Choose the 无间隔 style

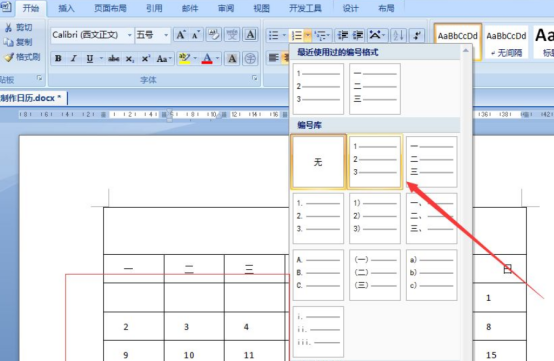point(506,42)
